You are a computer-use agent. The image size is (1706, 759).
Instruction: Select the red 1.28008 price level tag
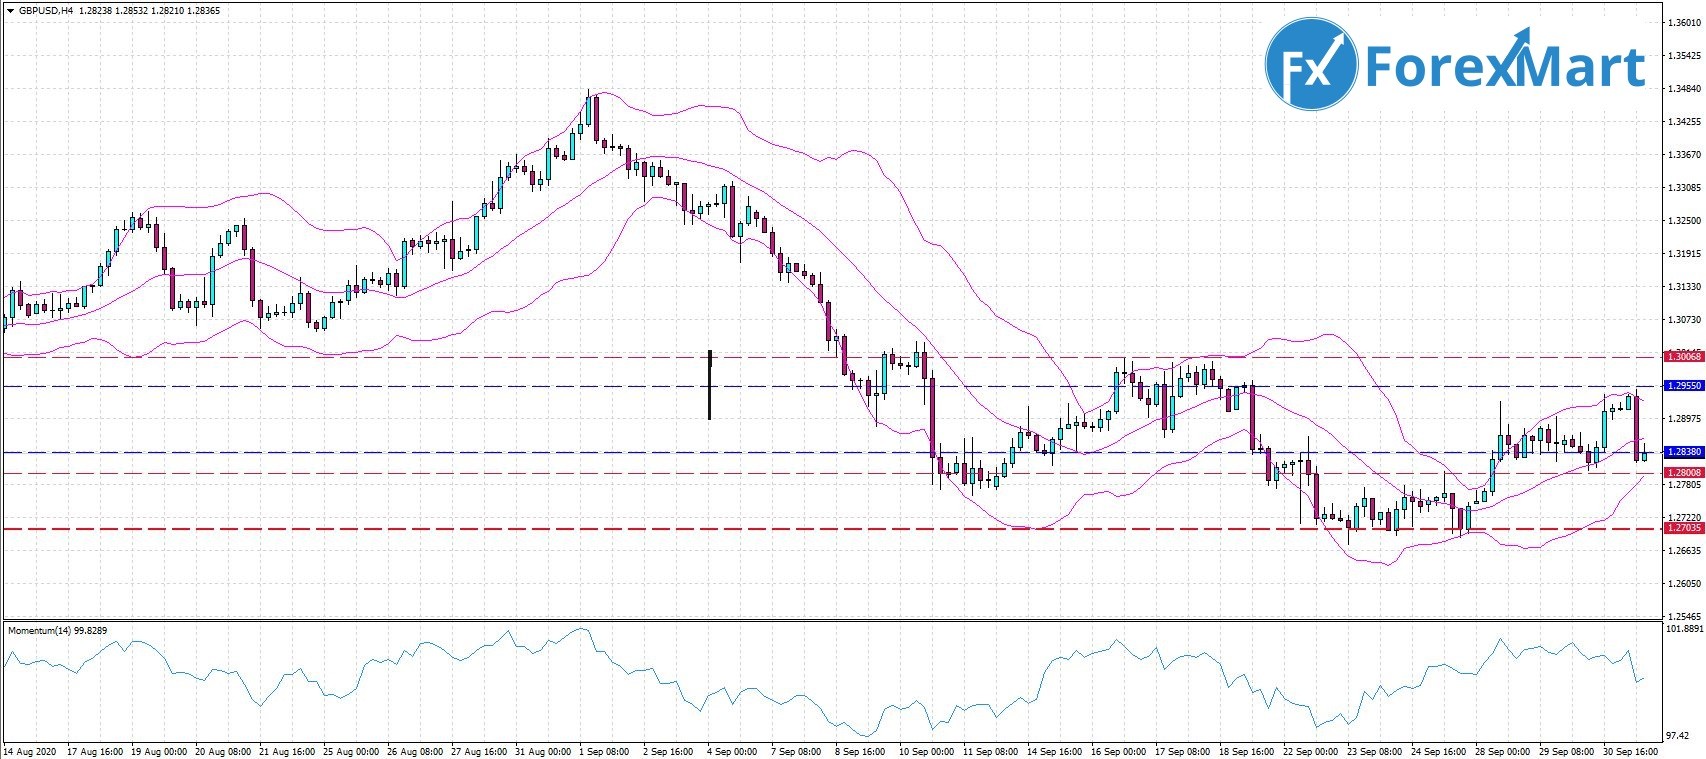click(1682, 472)
